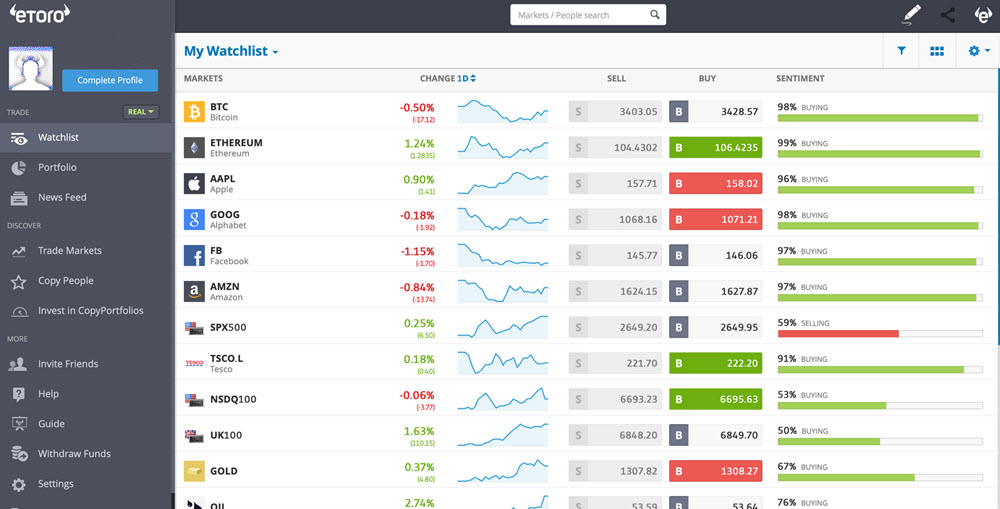Change the 1D period sort dropdown
The width and height of the screenshot is (1000, 509).
tap(466, 78)
